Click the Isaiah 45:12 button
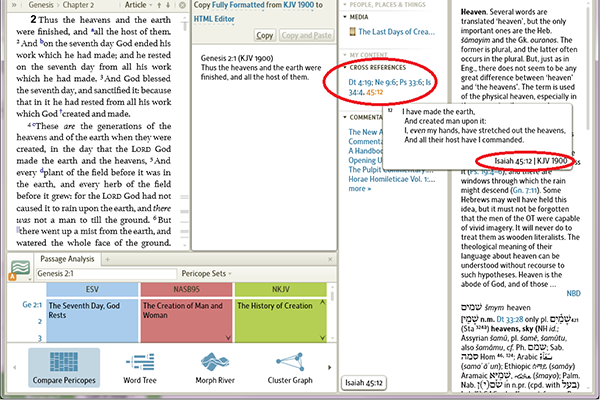The height and width of the screenshot is (400, 600). tap(364, 382)
